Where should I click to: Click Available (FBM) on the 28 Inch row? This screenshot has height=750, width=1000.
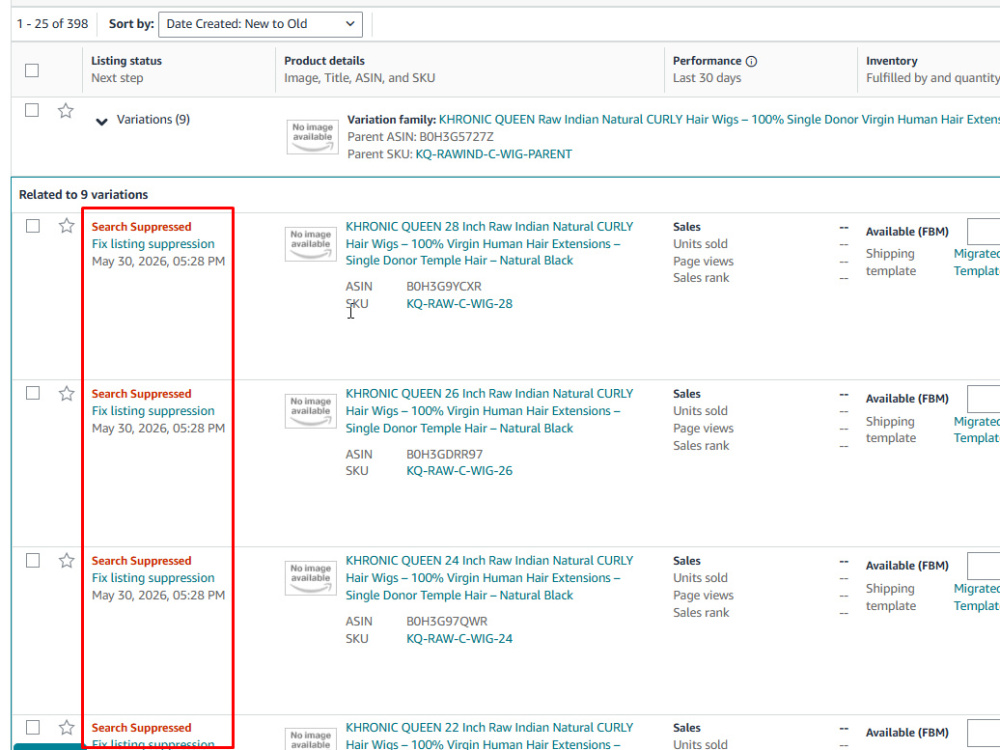click(x=907, y=232)
